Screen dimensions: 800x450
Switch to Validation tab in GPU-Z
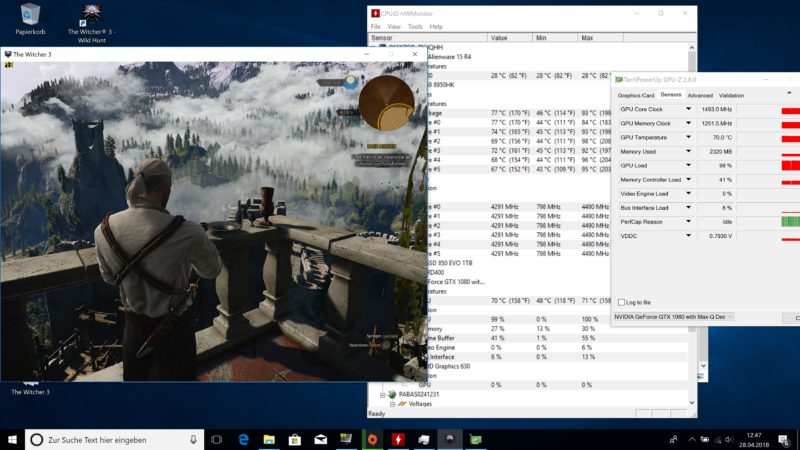pyautogui.click(x=731, y=95)
